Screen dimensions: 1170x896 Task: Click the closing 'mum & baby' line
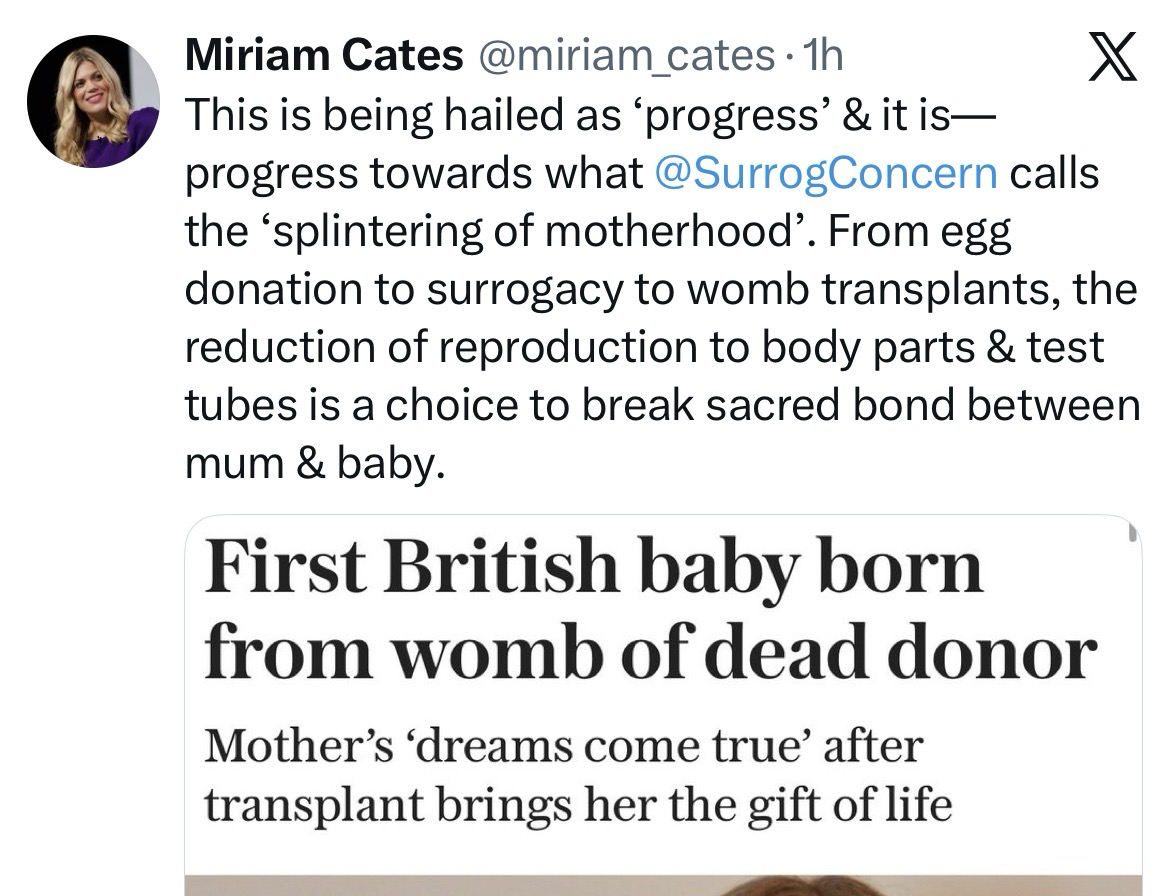click(314, 463)
